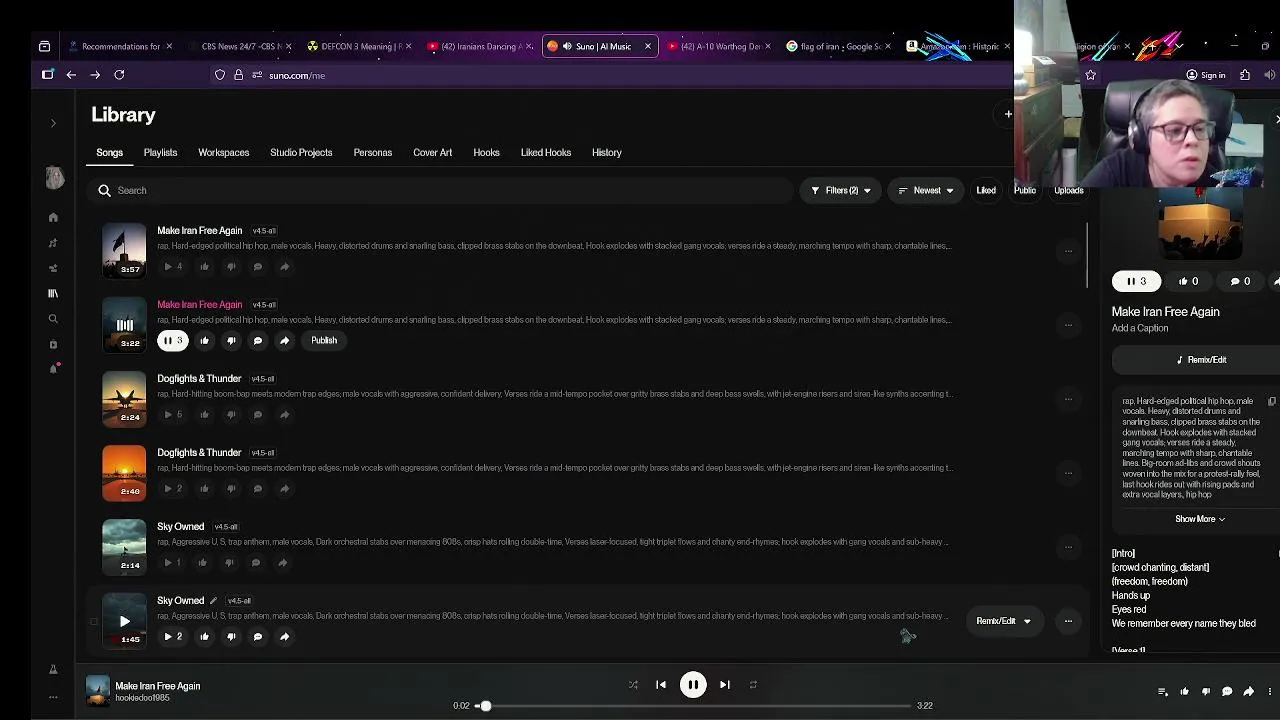
Task: Like the Dogfights & Thunder 2:40 song
Action: click(204, 489)
